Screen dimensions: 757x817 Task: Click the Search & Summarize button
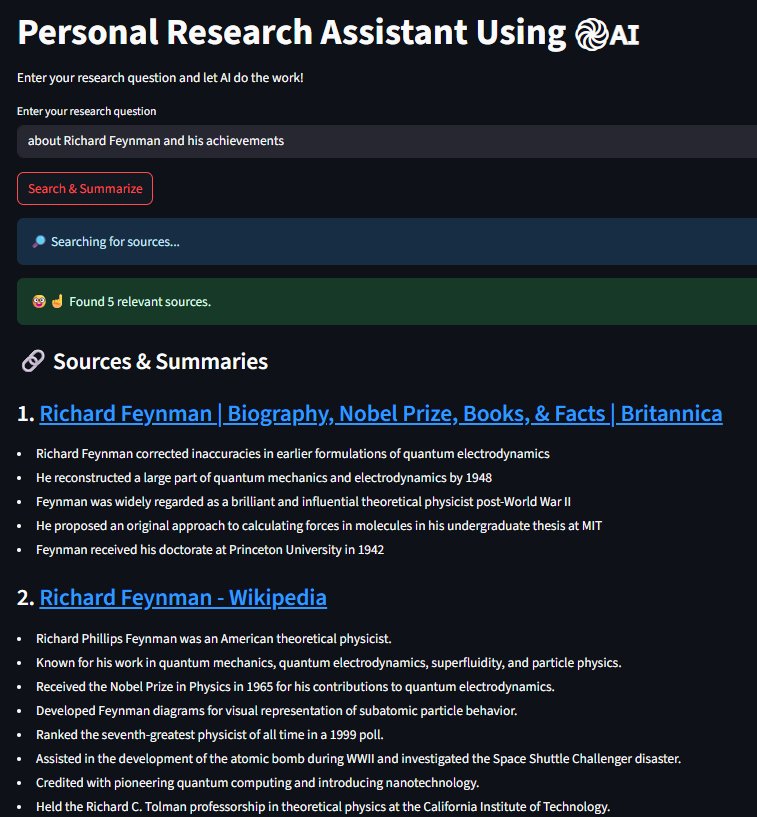tap(85, 189)
